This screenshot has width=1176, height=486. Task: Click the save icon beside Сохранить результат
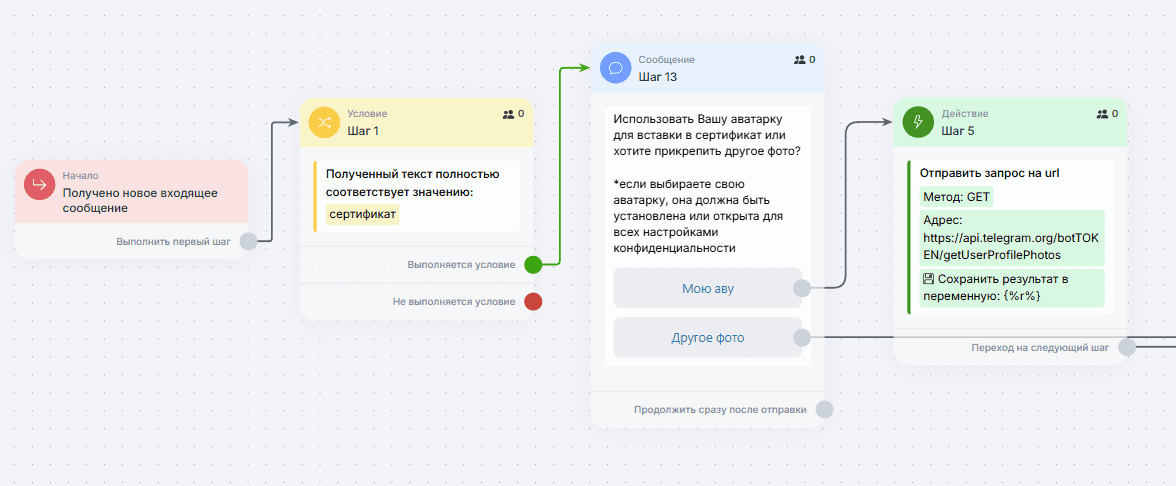(x=928, y=279)
